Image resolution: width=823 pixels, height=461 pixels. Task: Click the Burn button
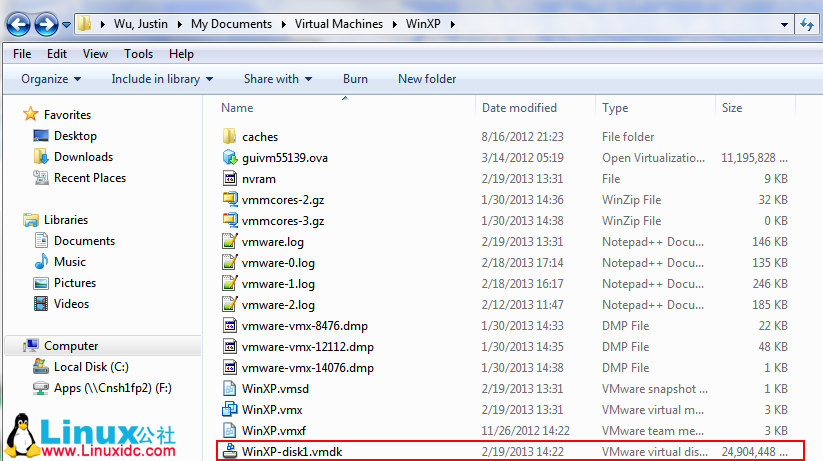(355, 79)
